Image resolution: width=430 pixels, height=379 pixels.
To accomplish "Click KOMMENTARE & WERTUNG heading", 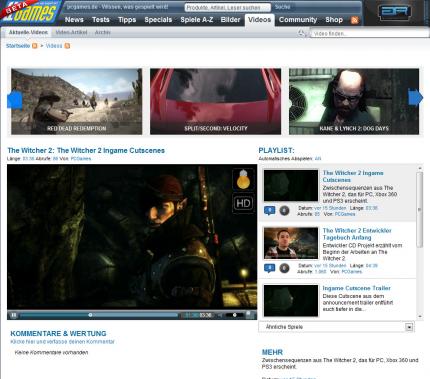I will click(x=58, y=333).
